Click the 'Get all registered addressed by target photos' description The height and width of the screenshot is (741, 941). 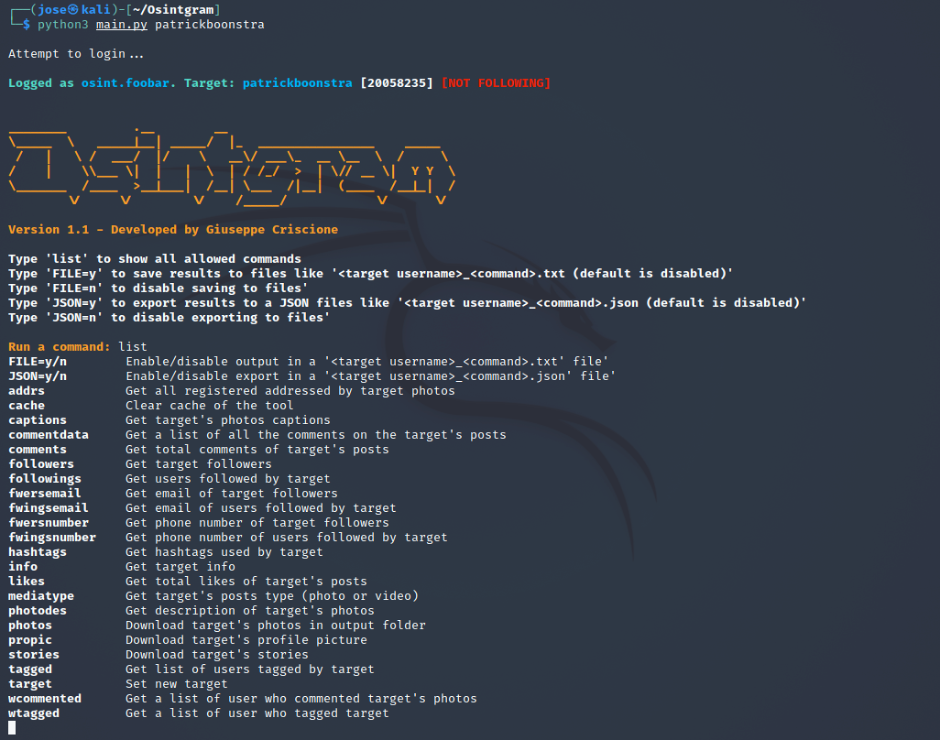click(290, 391)
